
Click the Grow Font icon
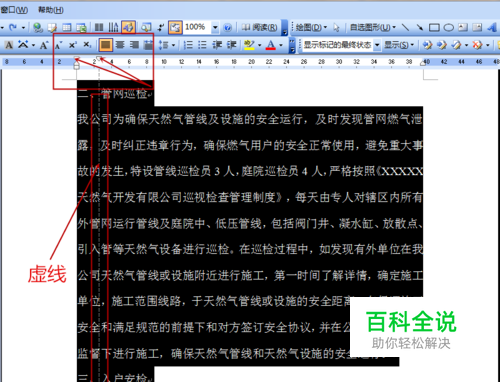click(x=44, y=45)
